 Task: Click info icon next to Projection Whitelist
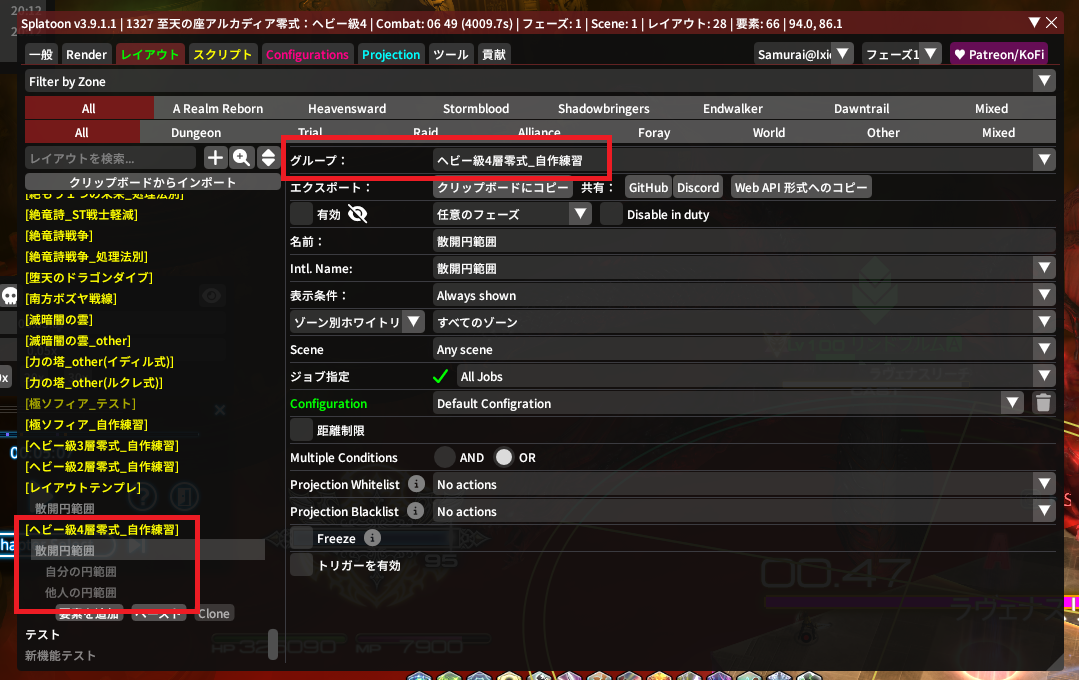pos(417,484)
